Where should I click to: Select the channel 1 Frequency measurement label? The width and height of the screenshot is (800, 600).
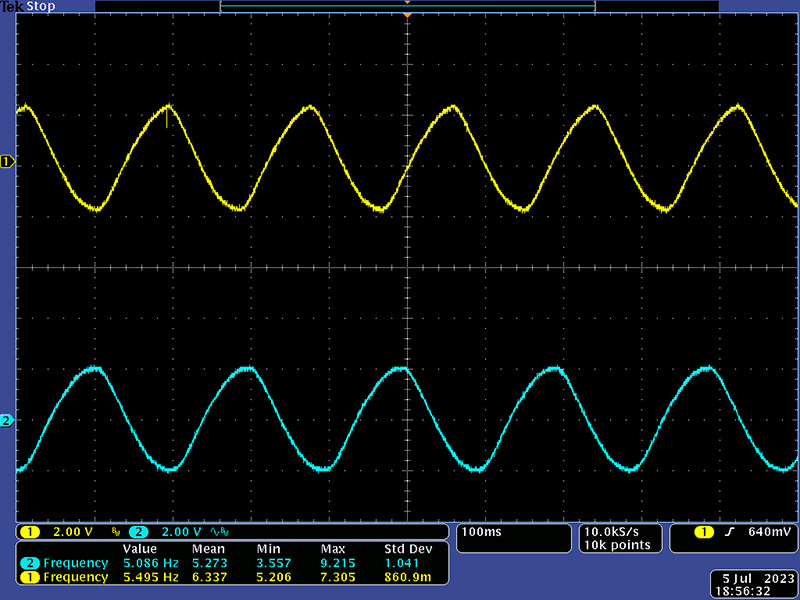pyautogui.click(x=76, y=577)
